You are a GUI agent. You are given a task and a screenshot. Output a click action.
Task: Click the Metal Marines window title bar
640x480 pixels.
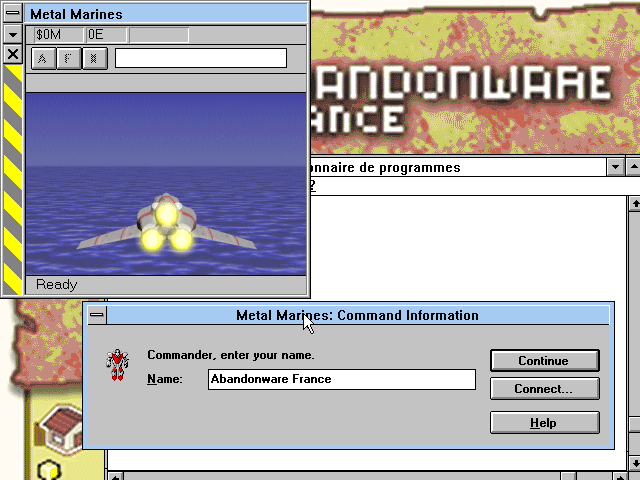pos(167,14)
